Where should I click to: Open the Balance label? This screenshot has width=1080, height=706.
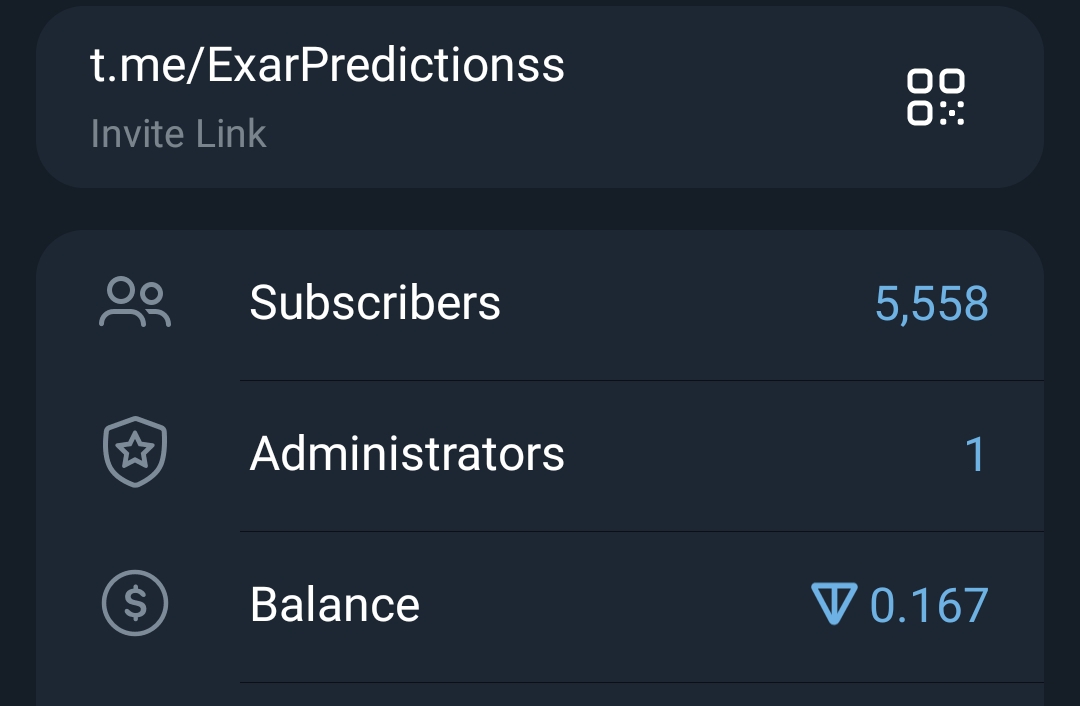point(334,605)
